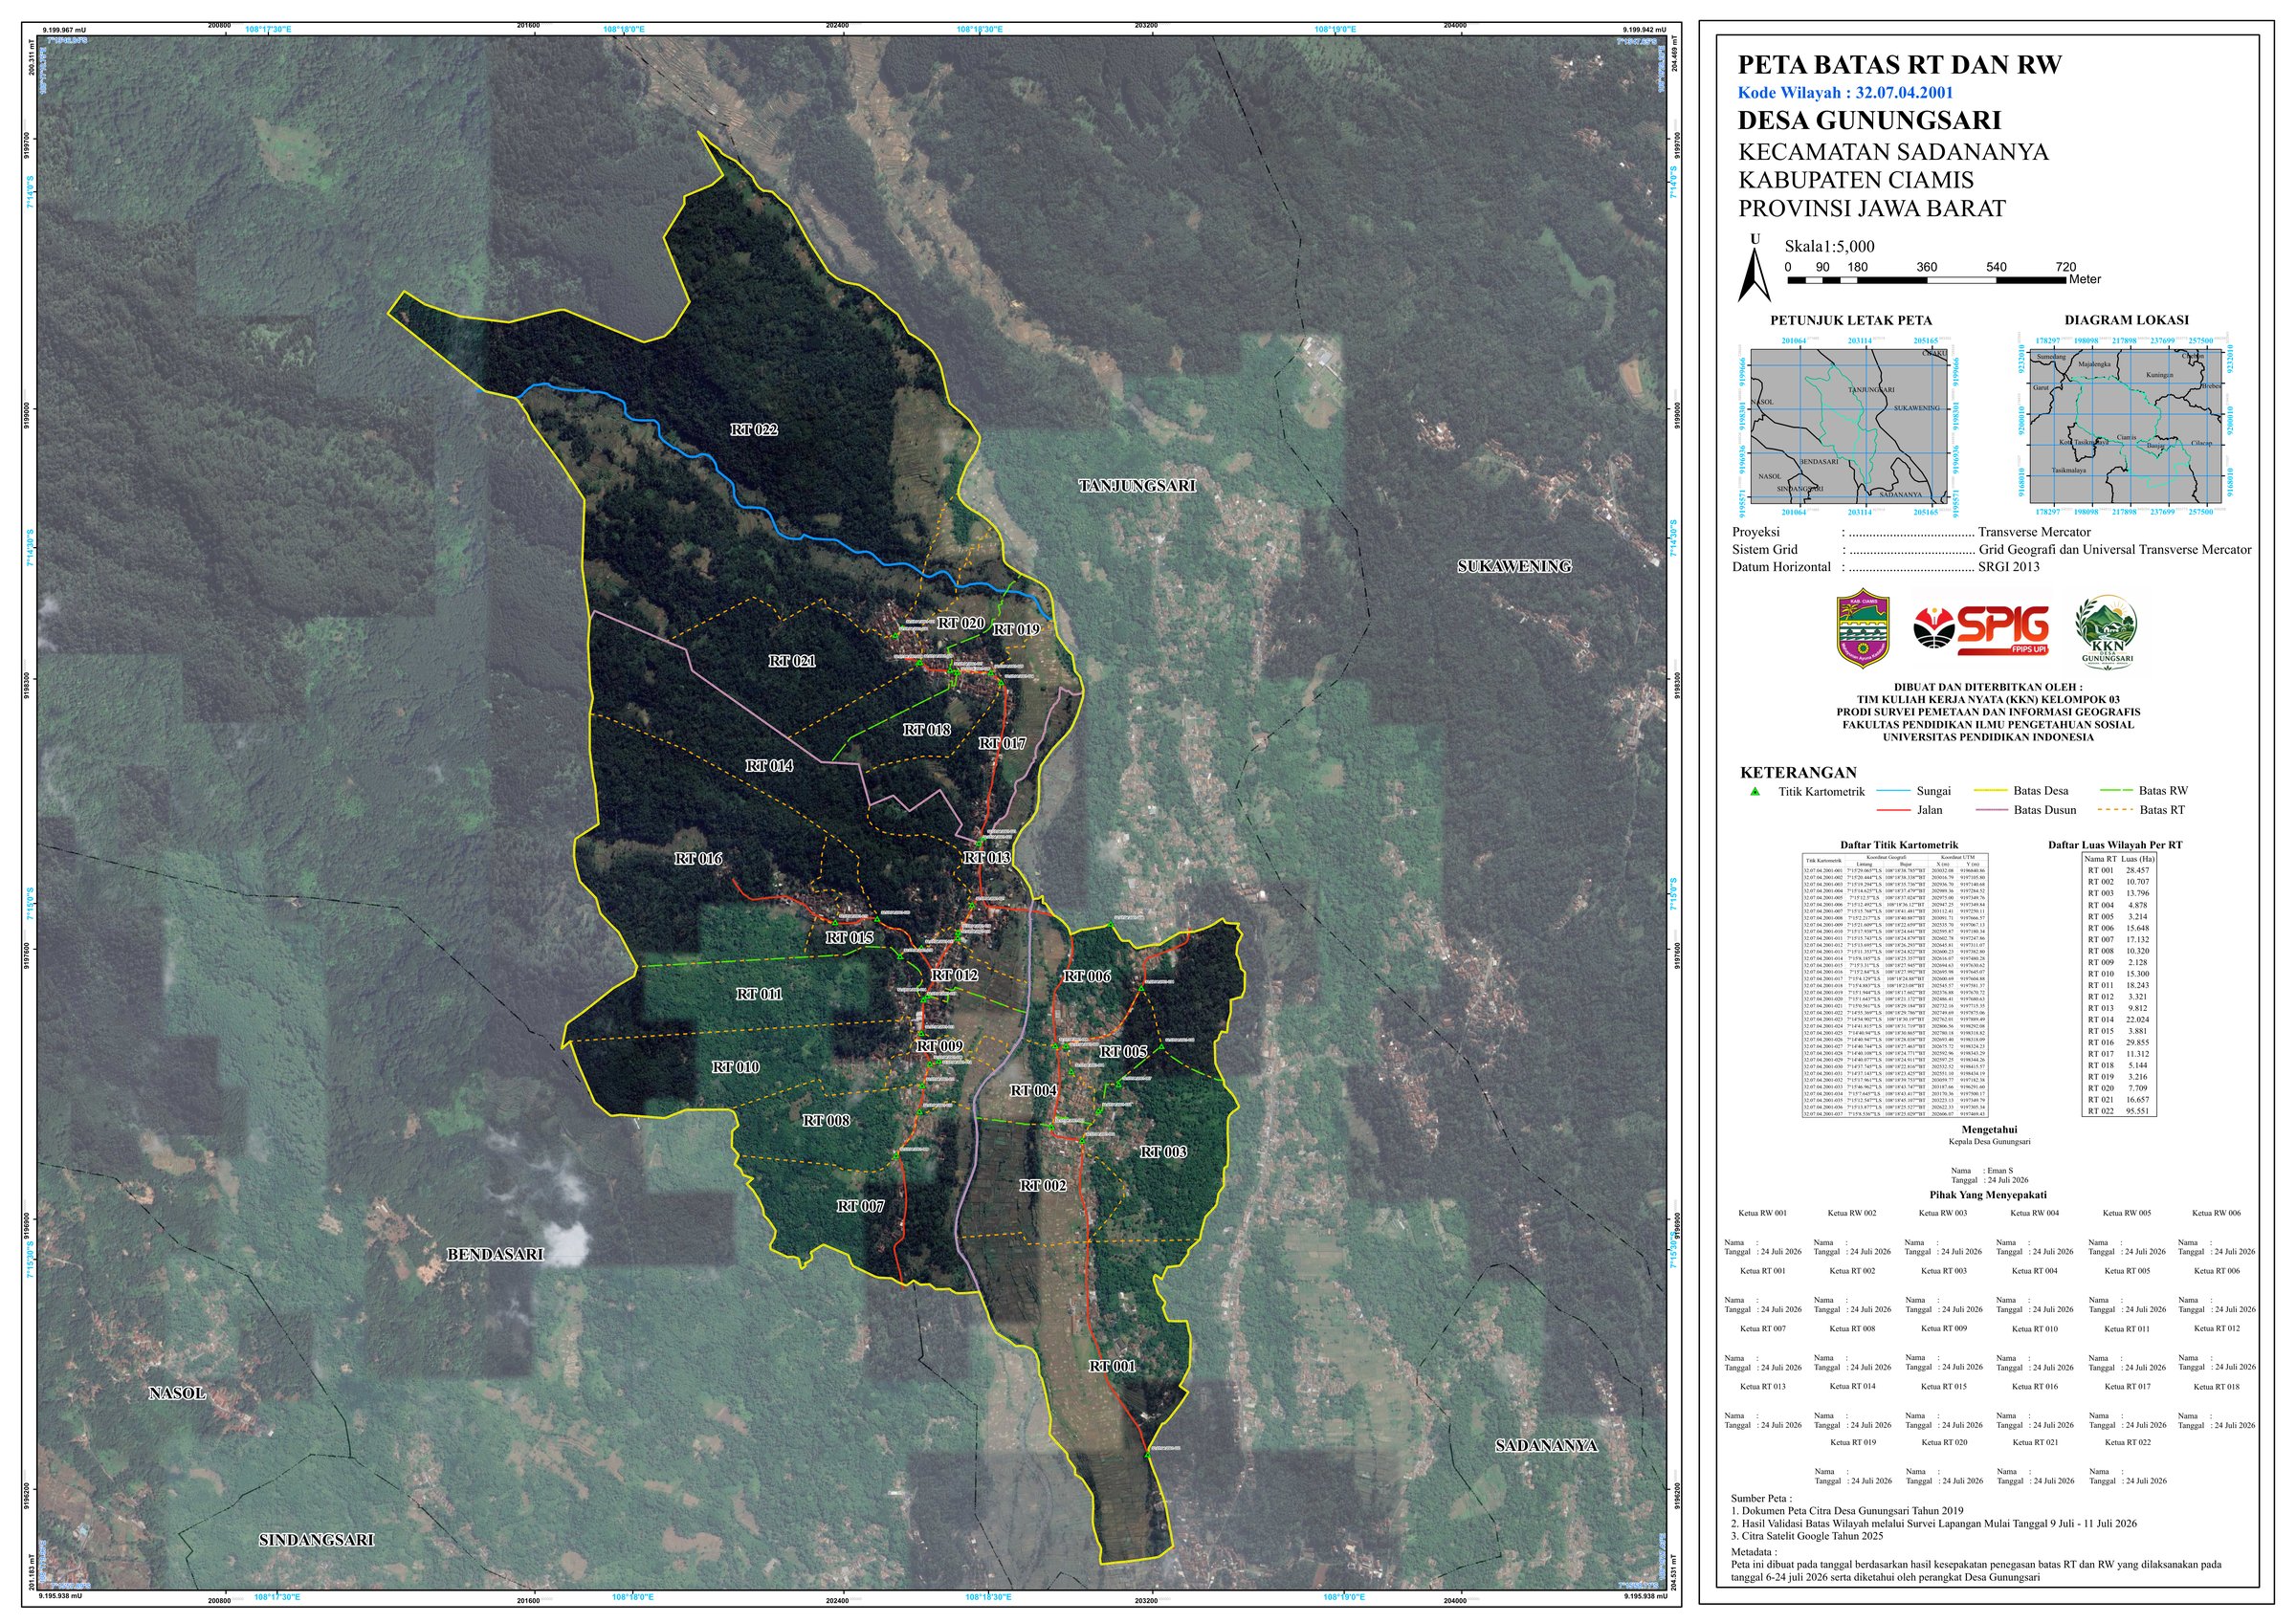Click the NASOL label on the map
Screen dimensions: 2296x1623
177,1393
